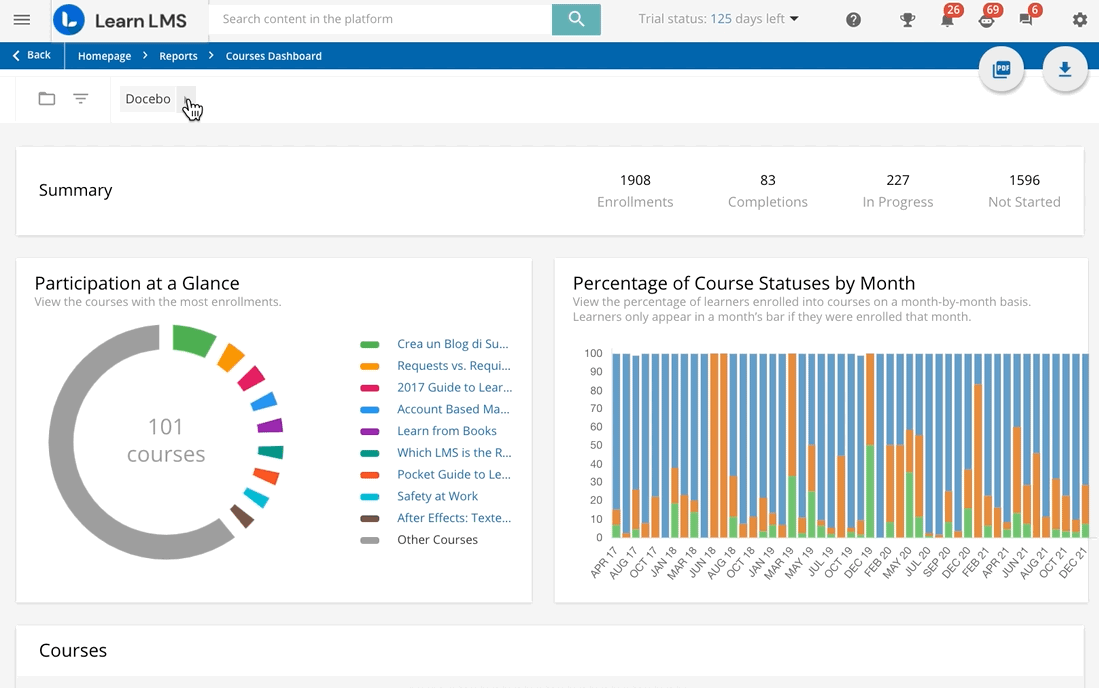1099x688 pixels.
Task: Navigate to Reports in the breadcrumb
Action: (x=178, y=56)
